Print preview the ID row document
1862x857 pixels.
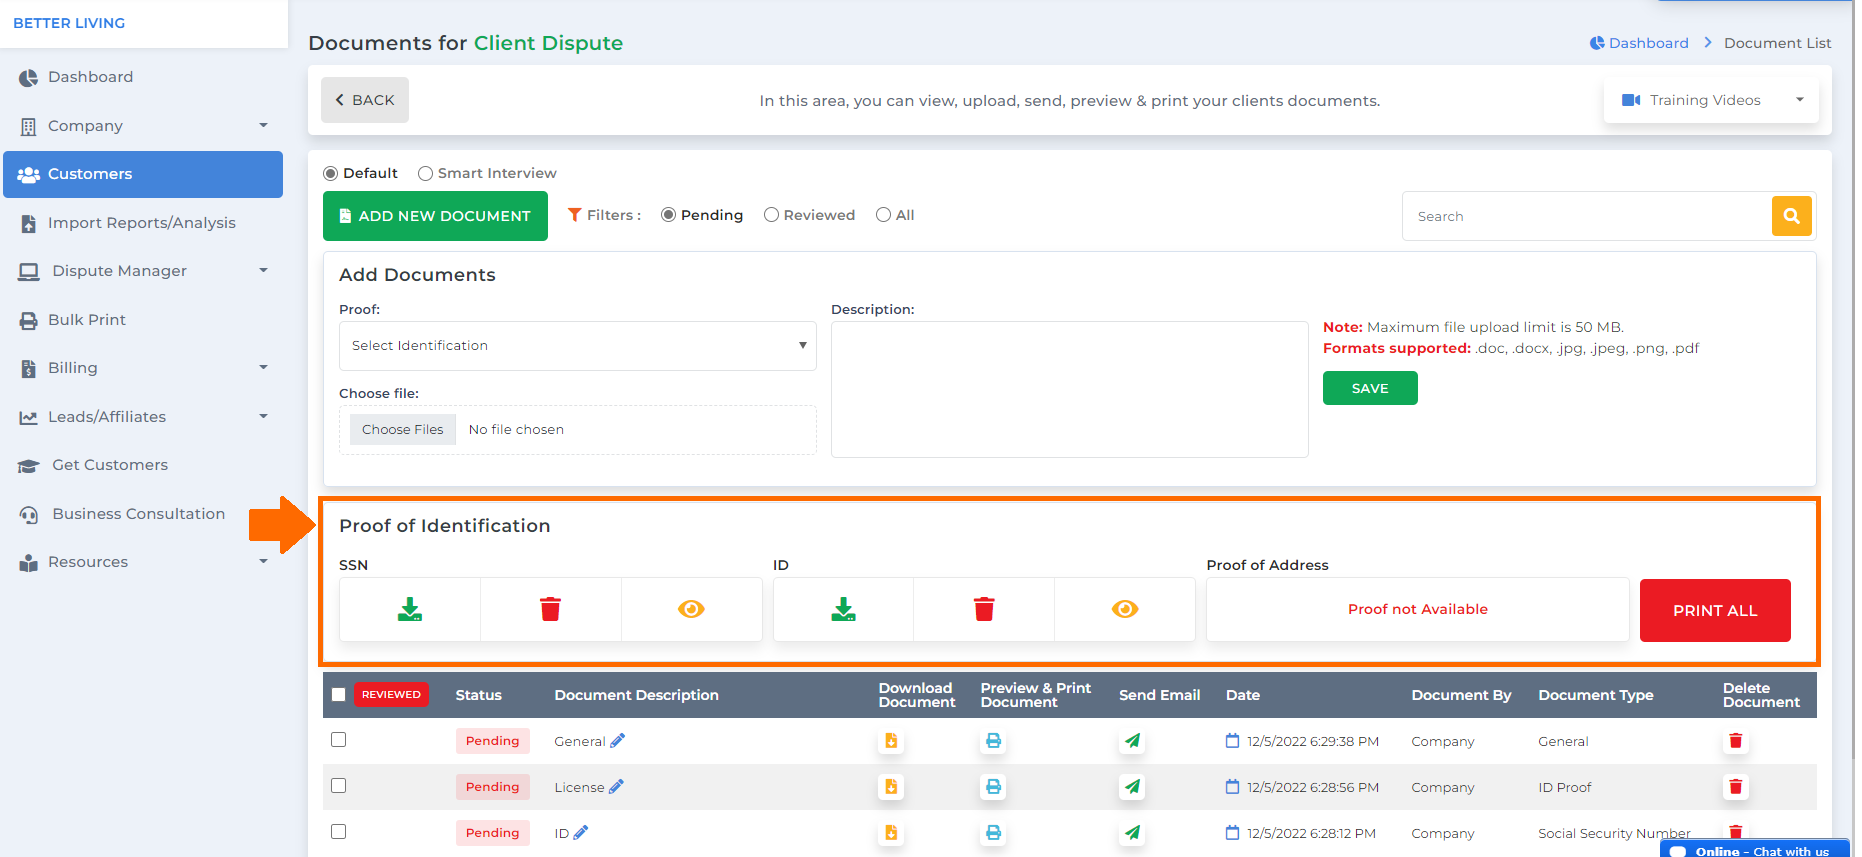[993, 833]
